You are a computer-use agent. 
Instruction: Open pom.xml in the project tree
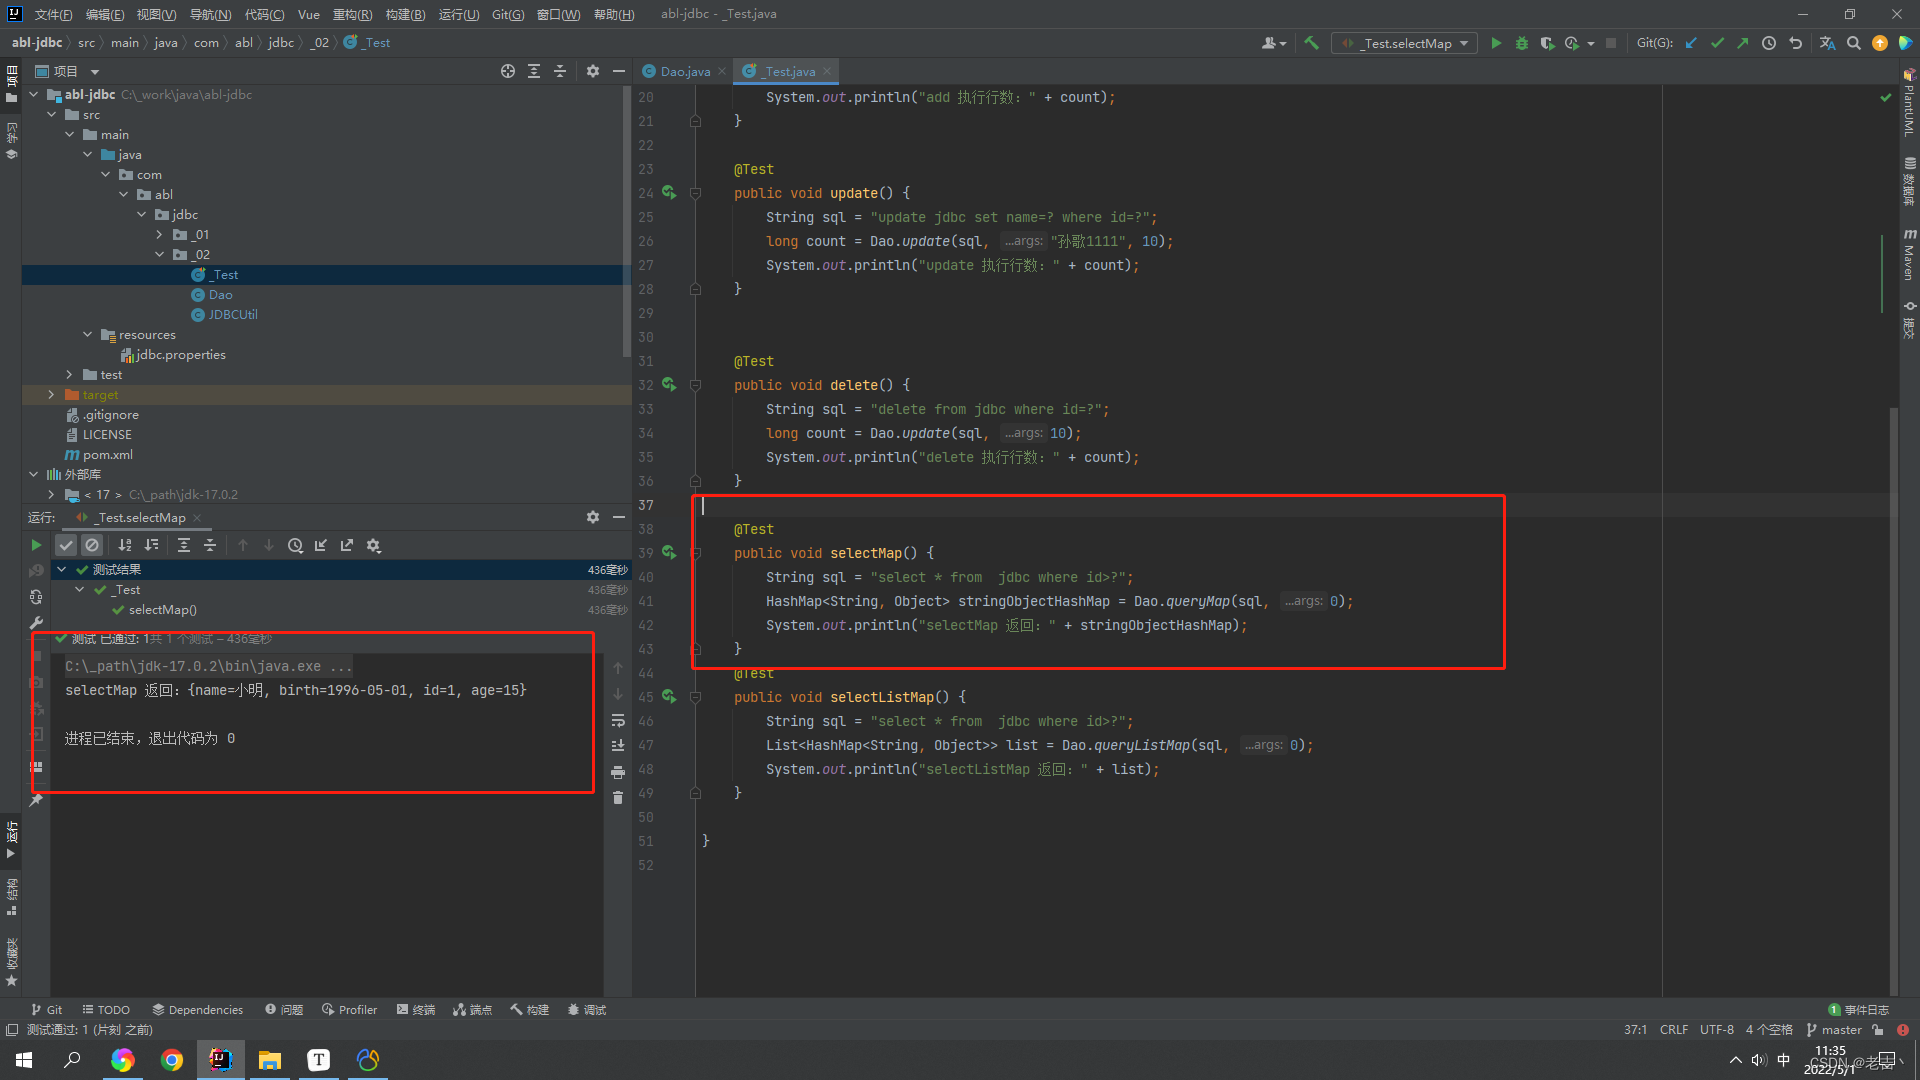[x=99, y=454]
